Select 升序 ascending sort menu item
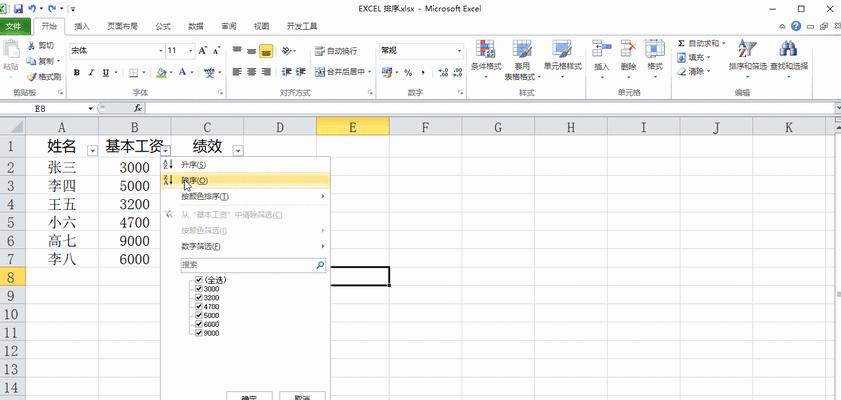The height and width of the screenshot is (400, 841). pos(194,164)
